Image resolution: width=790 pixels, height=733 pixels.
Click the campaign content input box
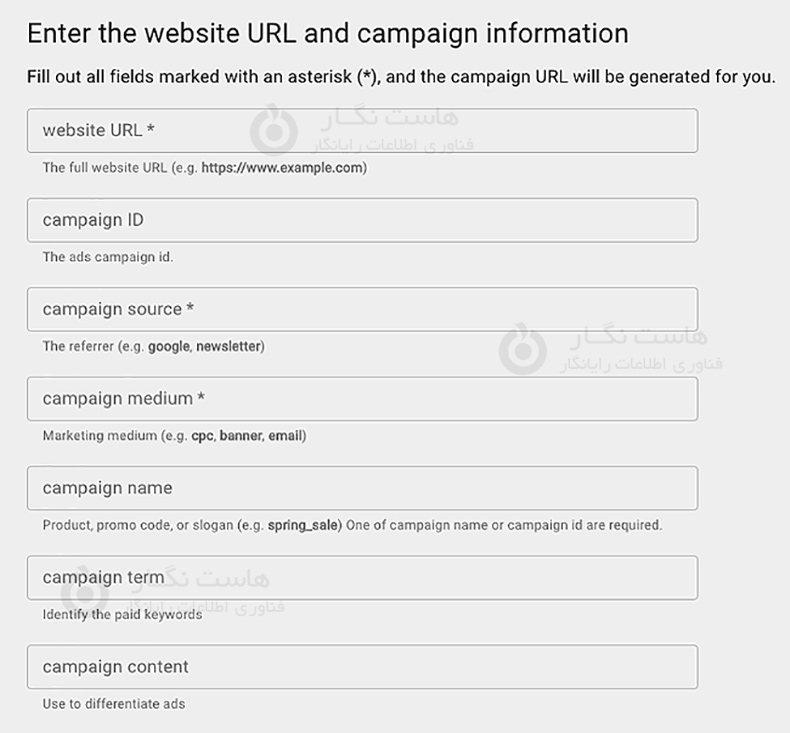tap(362, 667)
